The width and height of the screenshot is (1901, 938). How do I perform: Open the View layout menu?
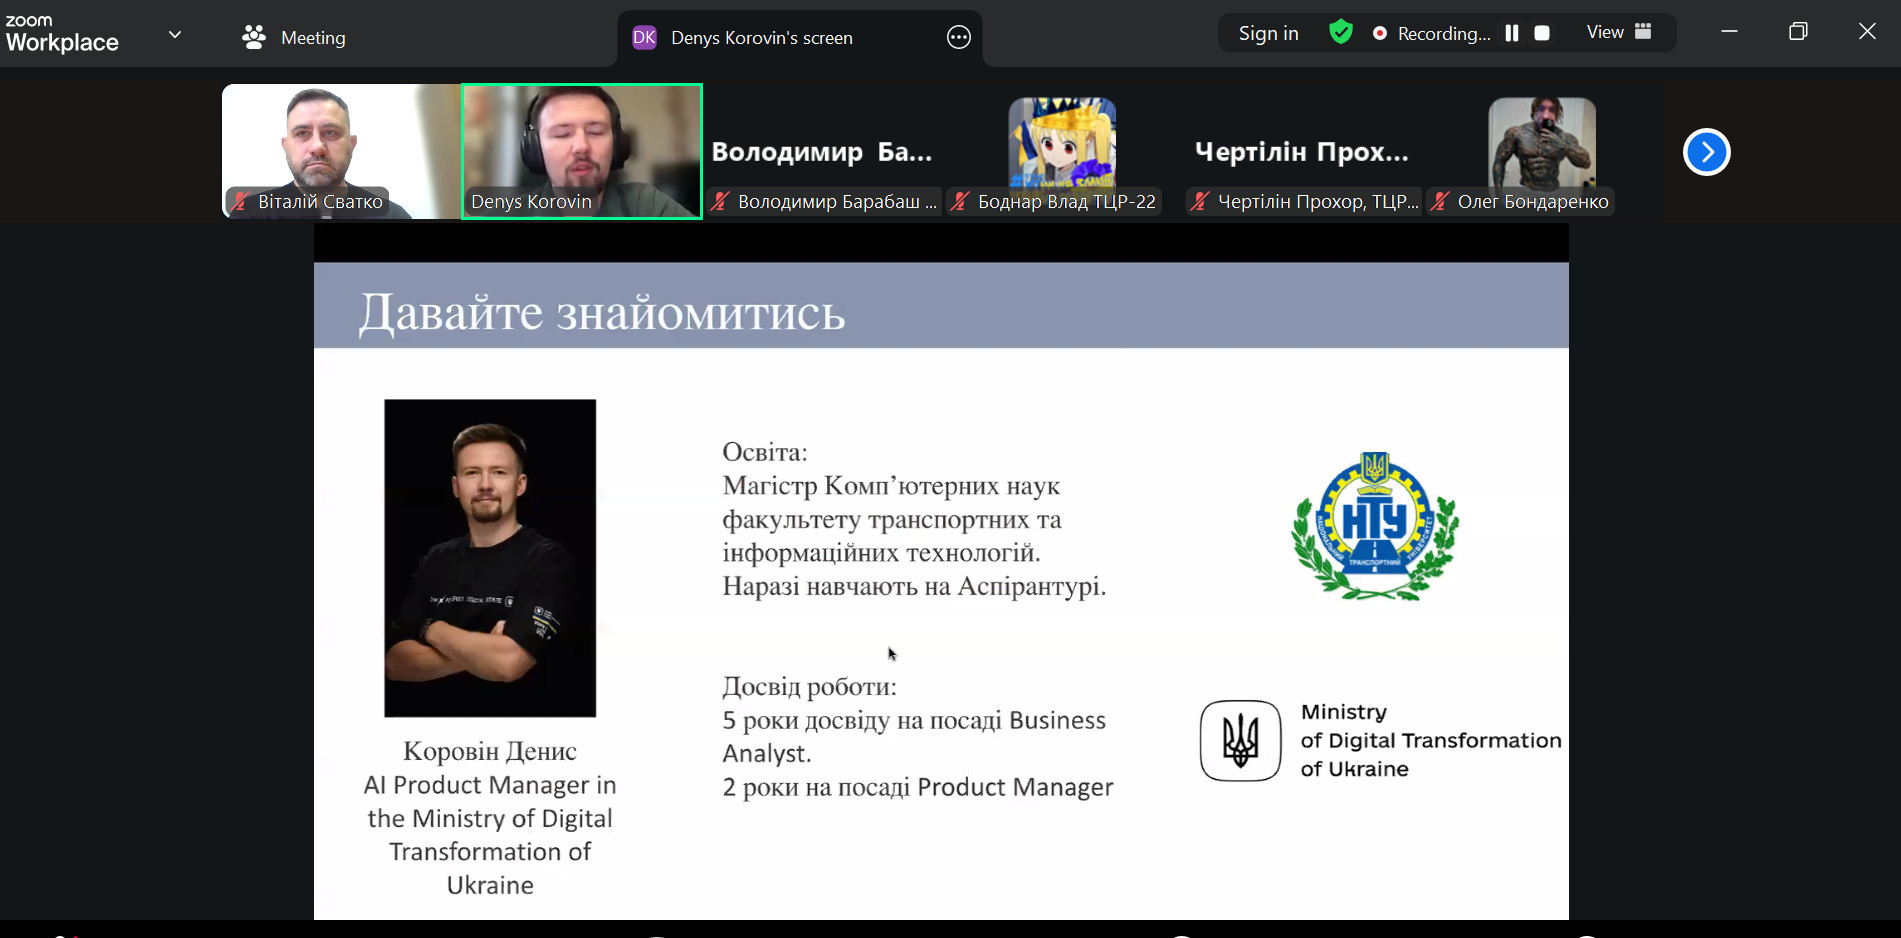coord(1618,32)
